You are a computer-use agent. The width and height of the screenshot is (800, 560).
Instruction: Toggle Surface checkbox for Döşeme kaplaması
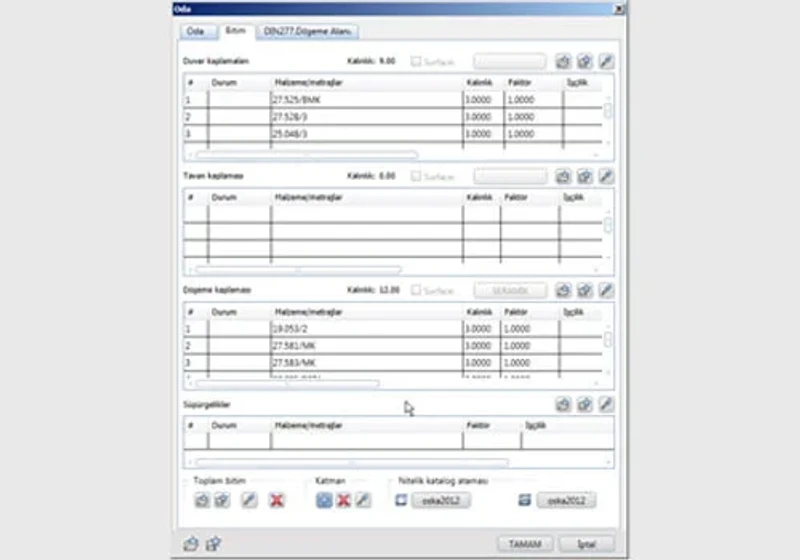[416, 290]
